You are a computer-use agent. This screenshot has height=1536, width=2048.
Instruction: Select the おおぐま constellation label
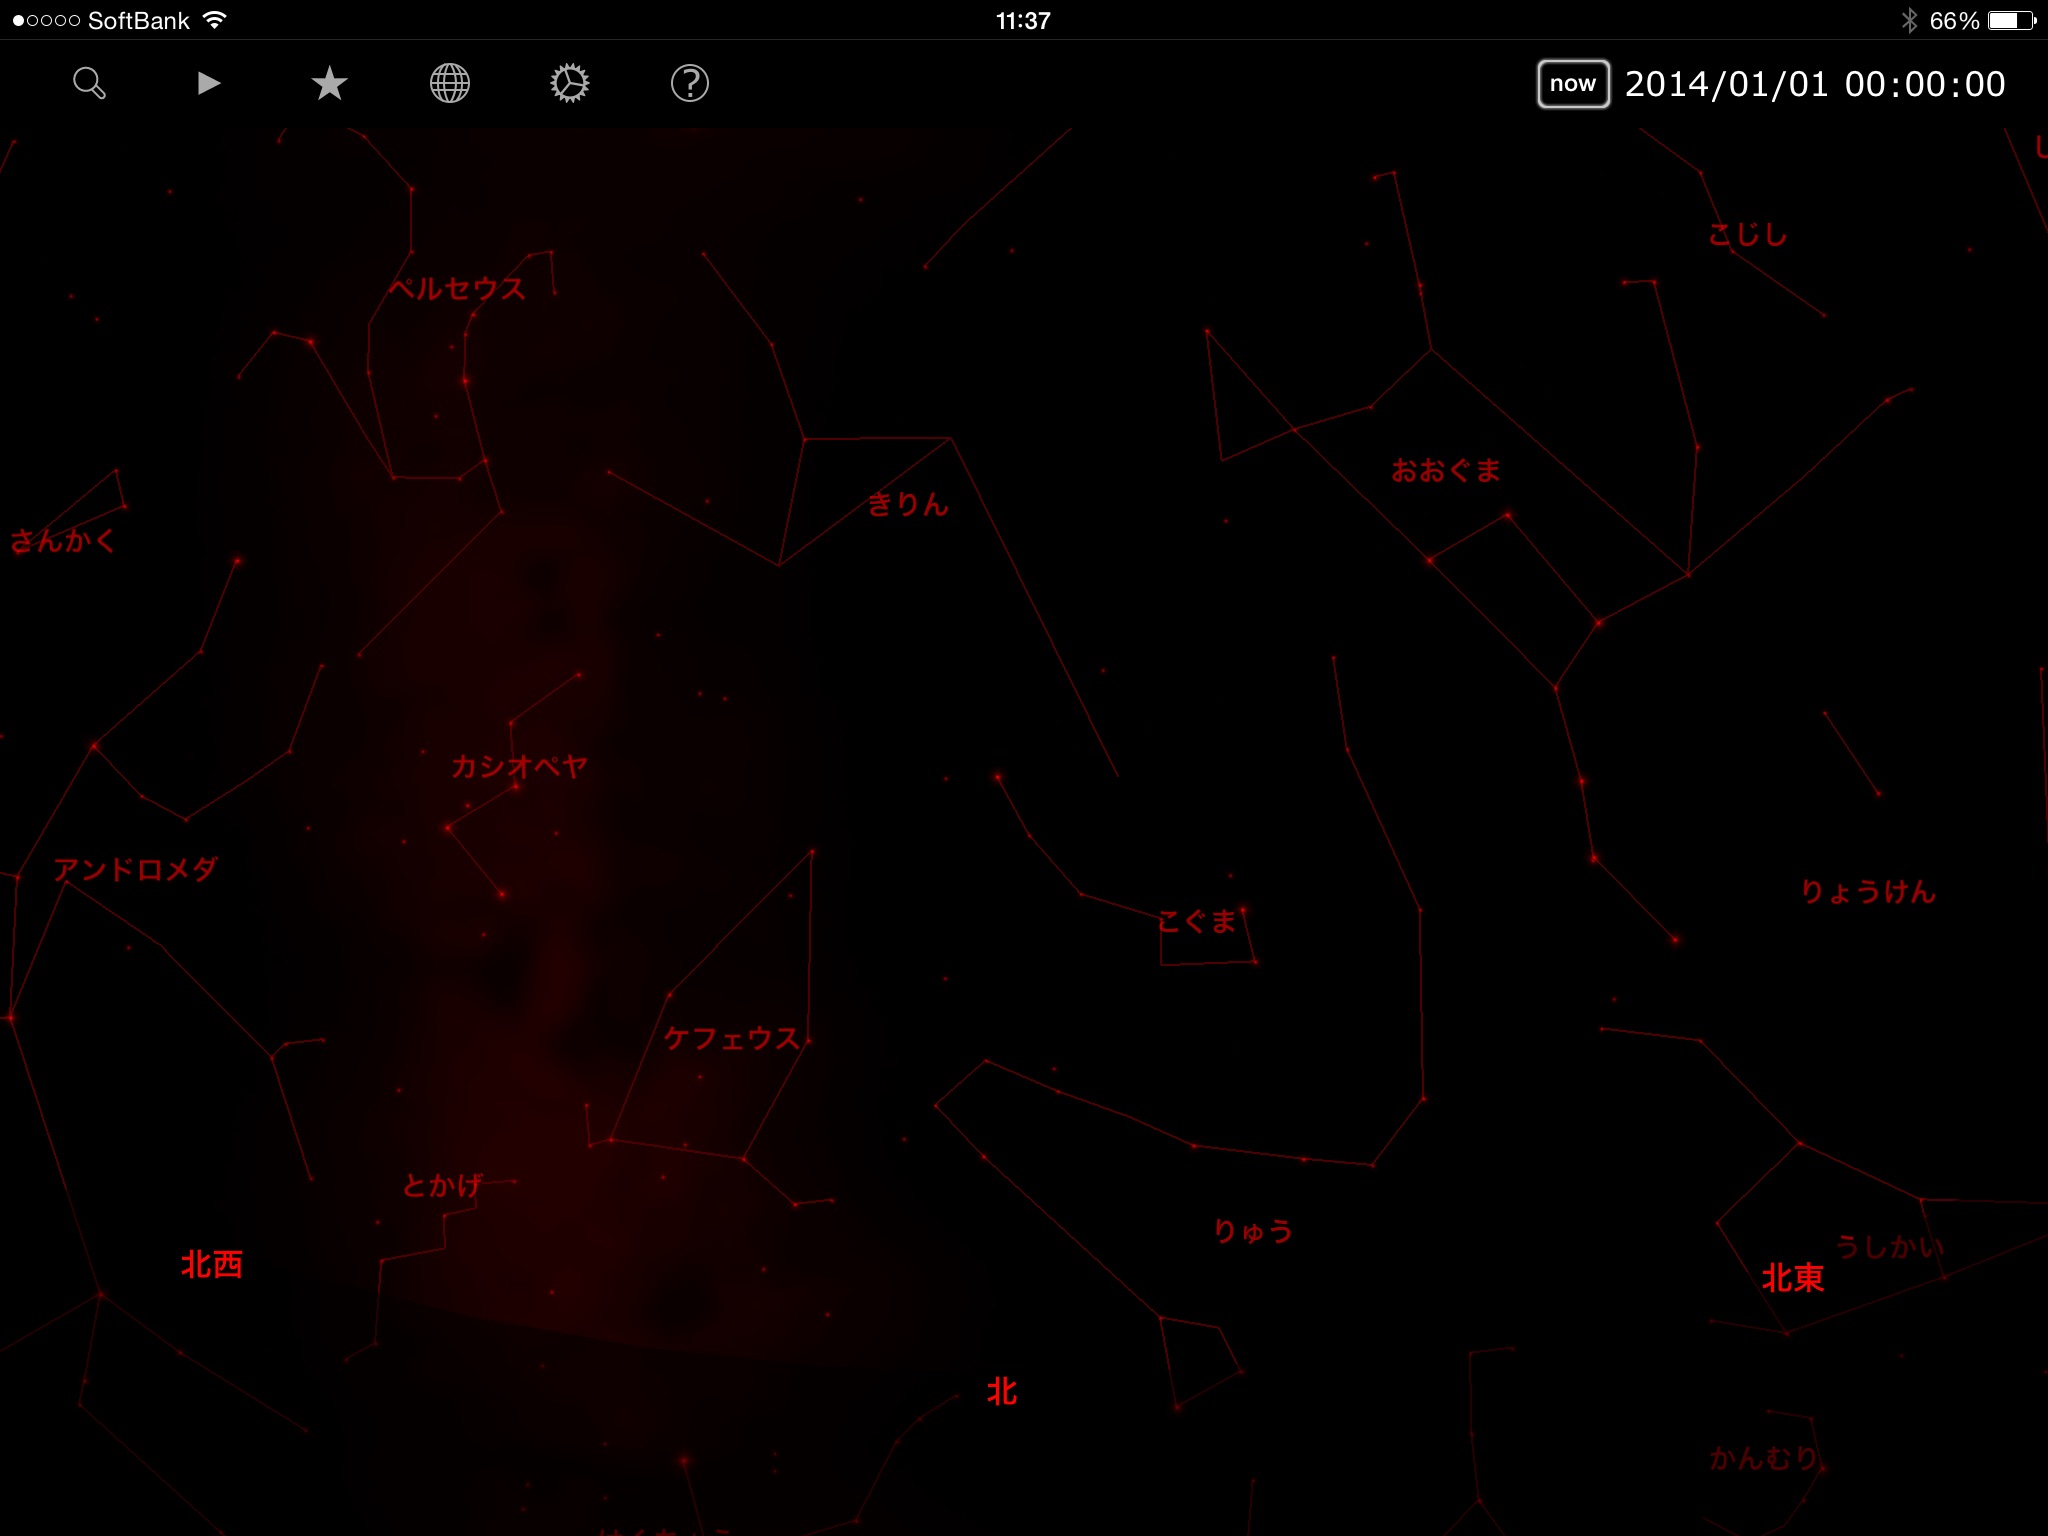pyautogui.click(x=1446, y=470)
